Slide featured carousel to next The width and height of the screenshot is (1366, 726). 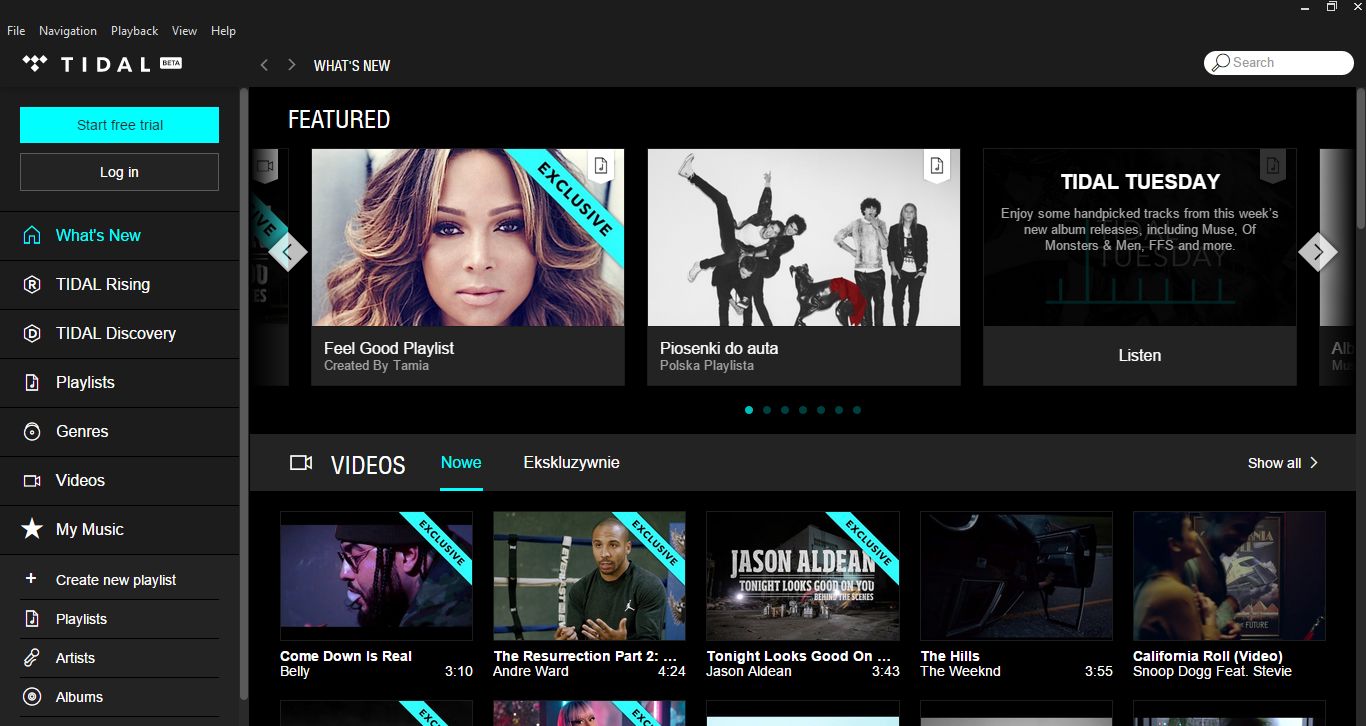1318,252
